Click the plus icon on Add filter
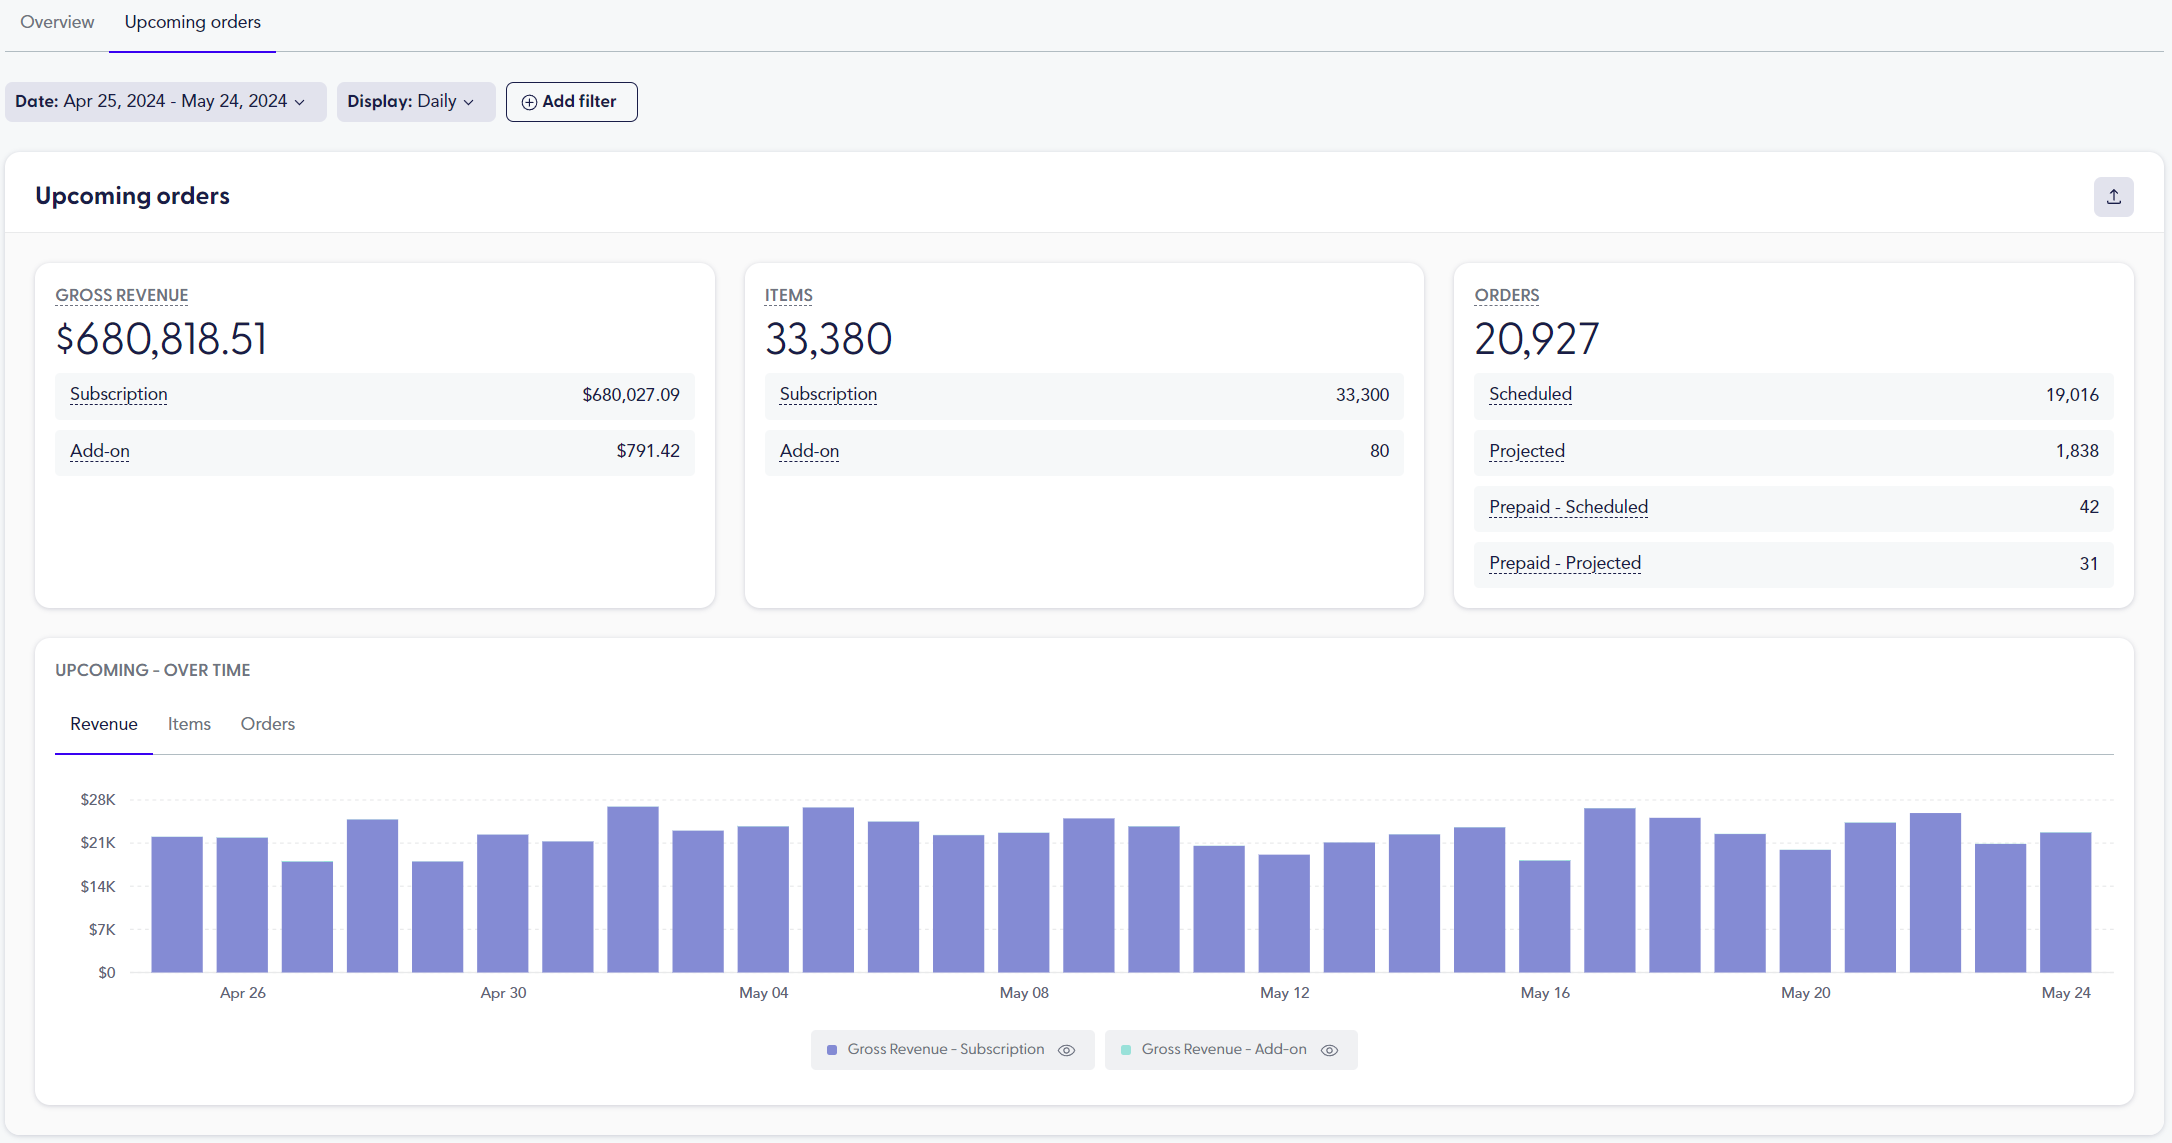The width and height of the screenshot is (2172, 1143). pyautogui.click(x=530, y=101)
